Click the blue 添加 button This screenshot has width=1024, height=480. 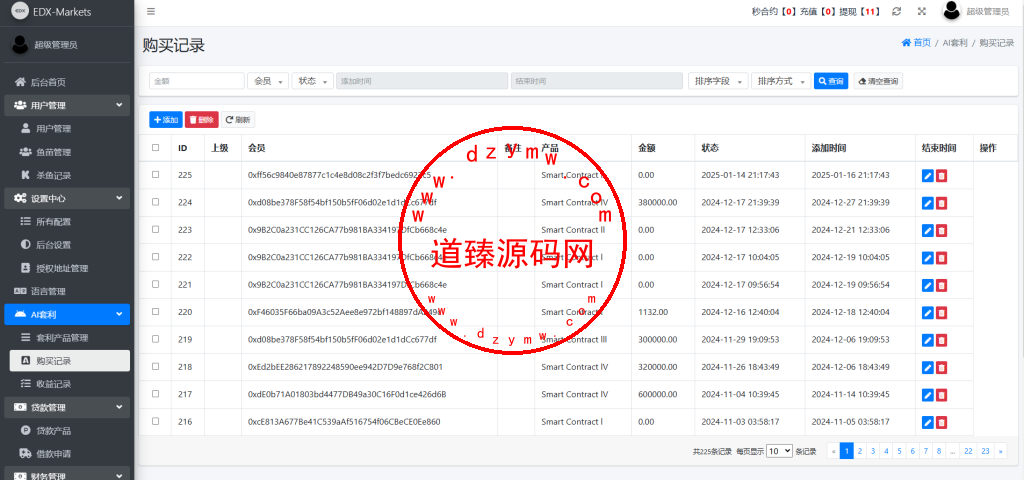click(x=166, y=120)
